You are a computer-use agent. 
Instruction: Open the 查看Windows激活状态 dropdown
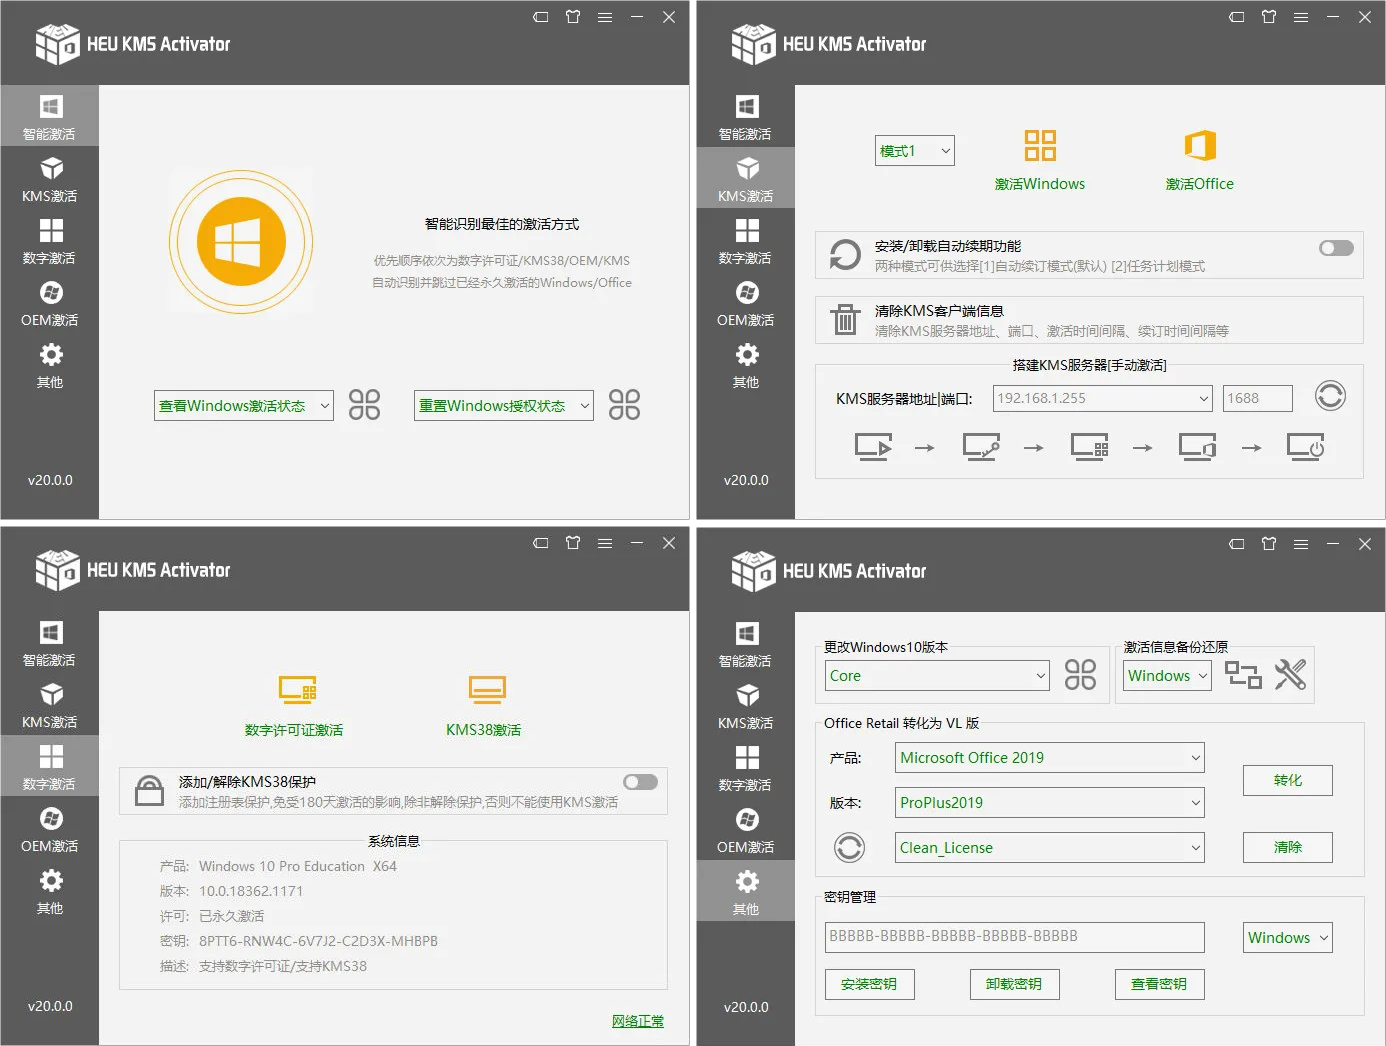coord(244,405)
